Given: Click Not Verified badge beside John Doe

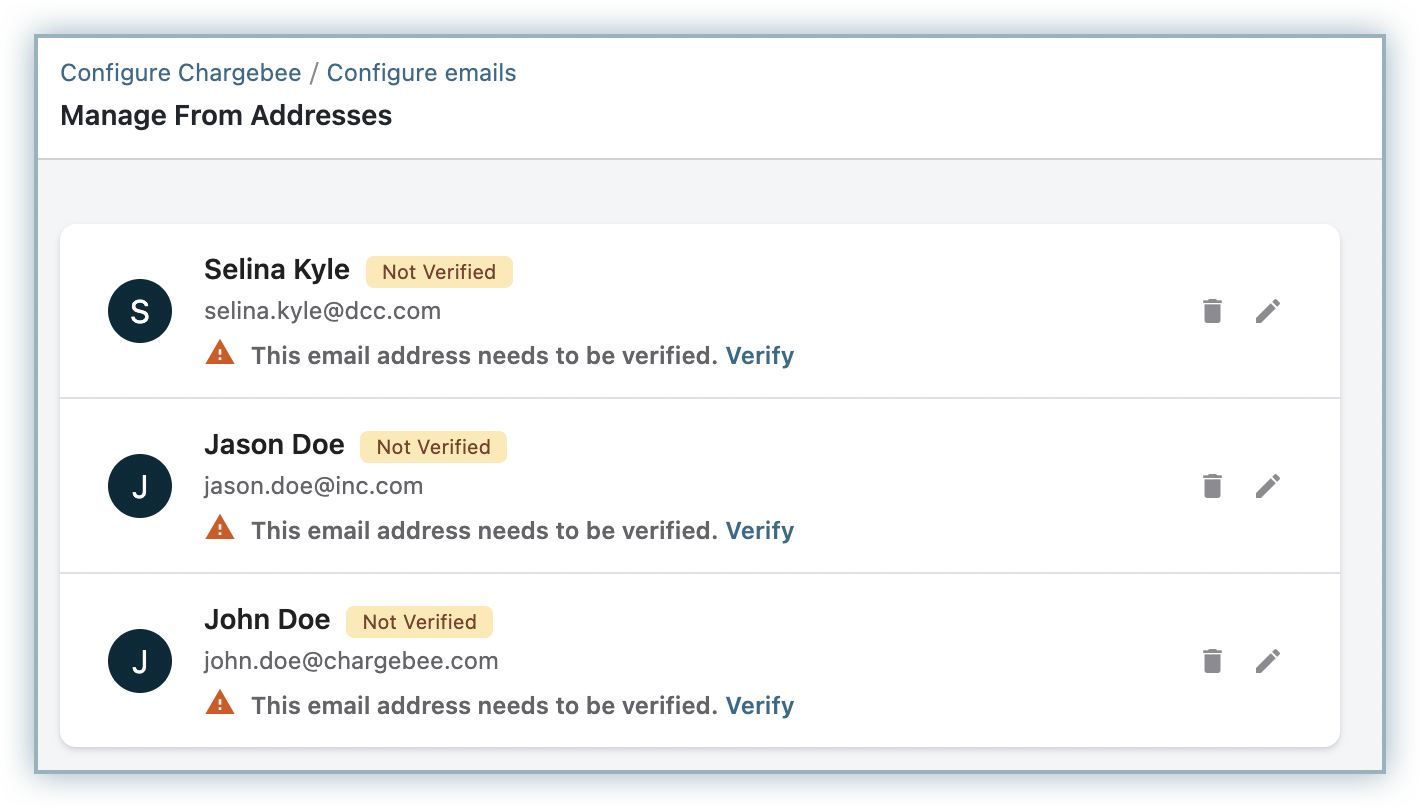Looking at the screenshot, I should 419,622.
